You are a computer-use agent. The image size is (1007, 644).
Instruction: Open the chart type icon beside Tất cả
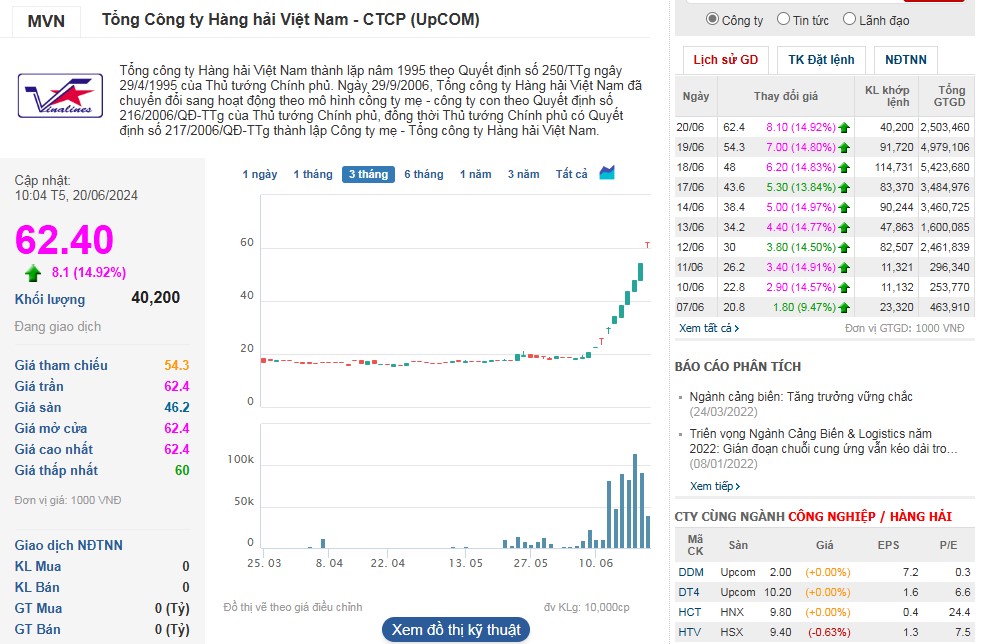tap(607, 173)
